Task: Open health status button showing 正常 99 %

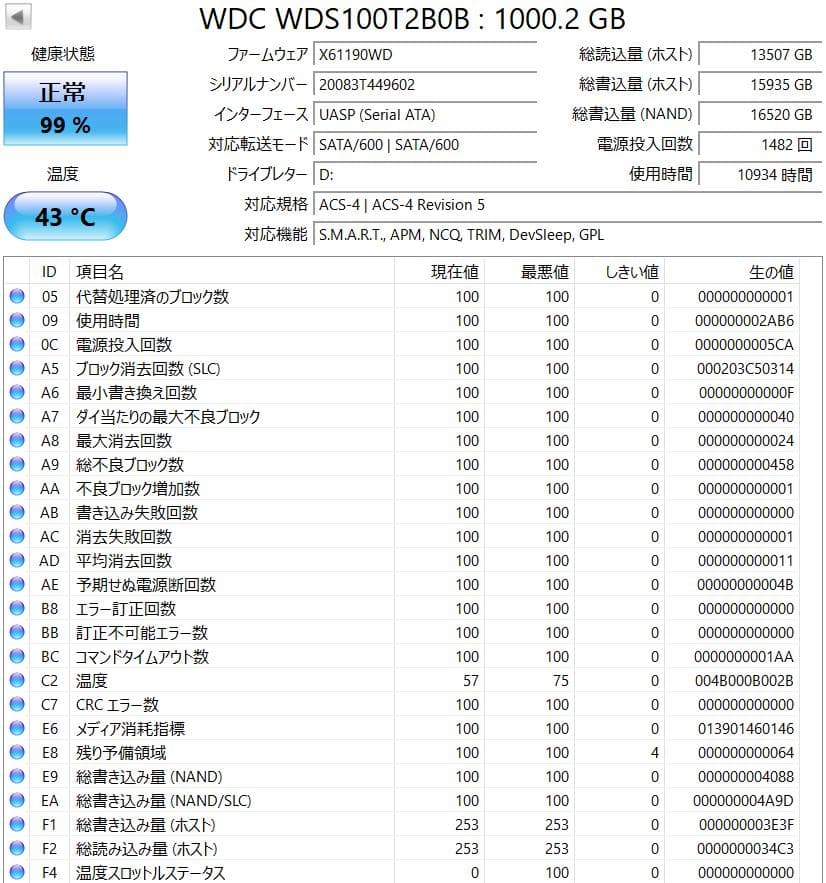Action: pos(65,108)
